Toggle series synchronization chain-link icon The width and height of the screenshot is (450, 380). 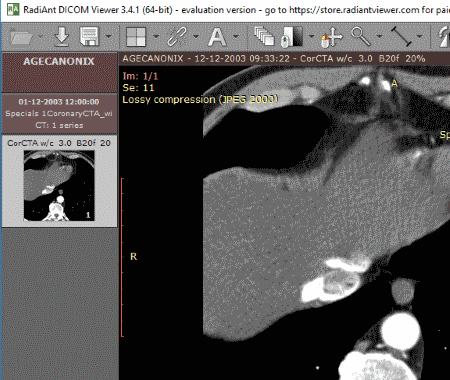point(177,37)
